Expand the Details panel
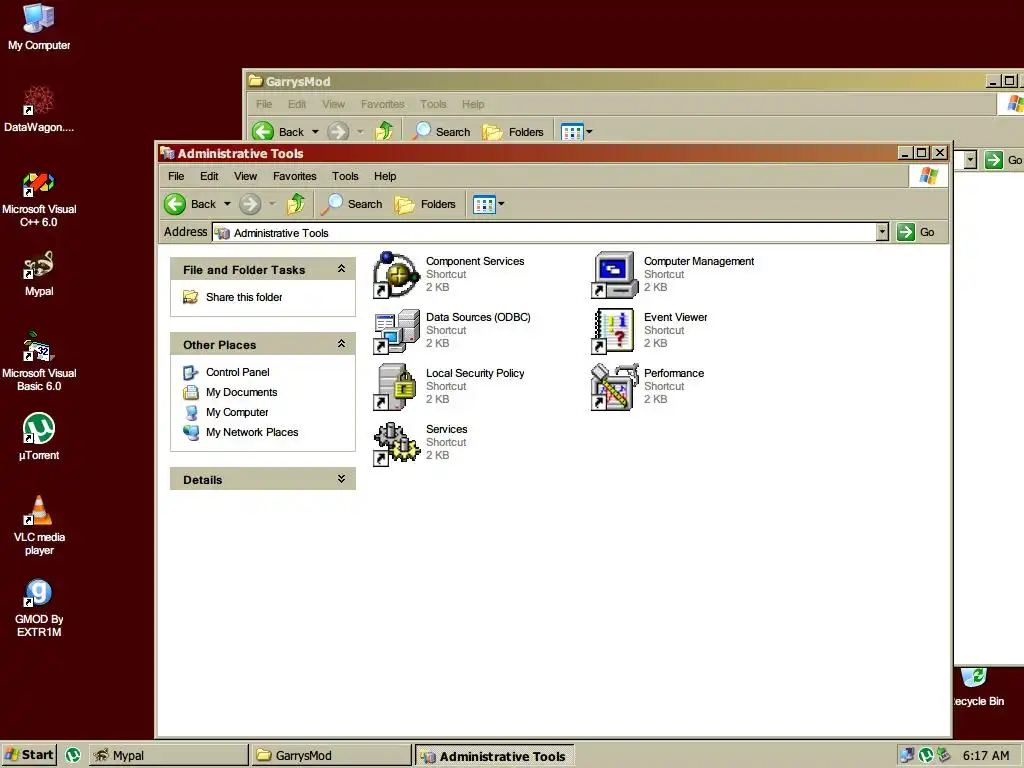1024x768 pixels. click(341, 479)
